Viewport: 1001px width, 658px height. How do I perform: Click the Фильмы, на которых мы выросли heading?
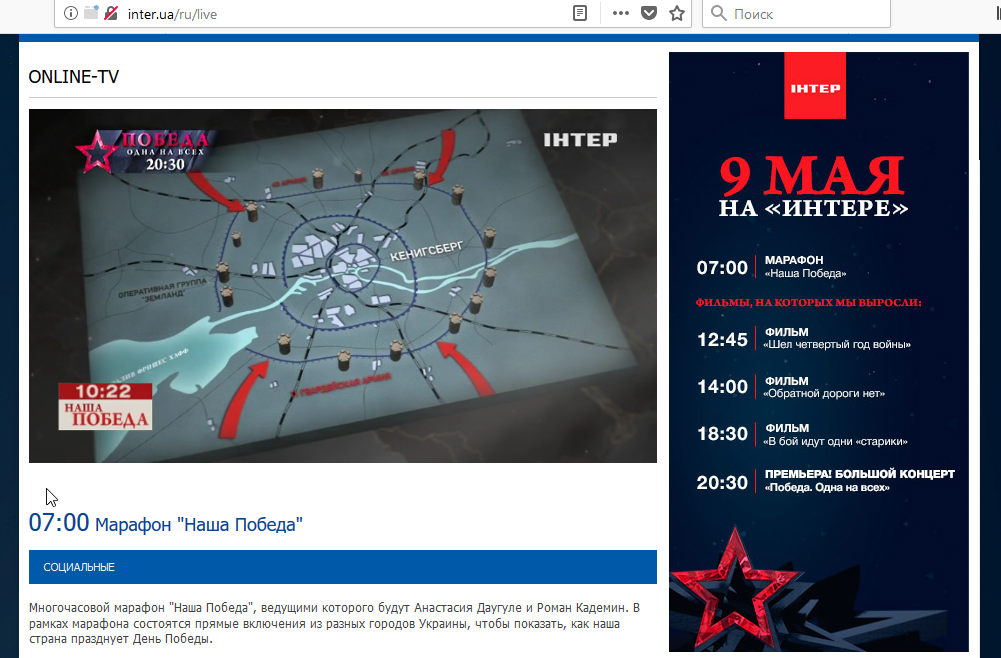(x=808, y=303)
